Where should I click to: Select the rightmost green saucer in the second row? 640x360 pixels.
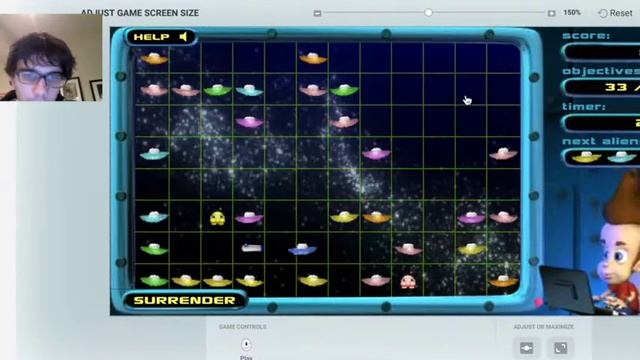345,89
